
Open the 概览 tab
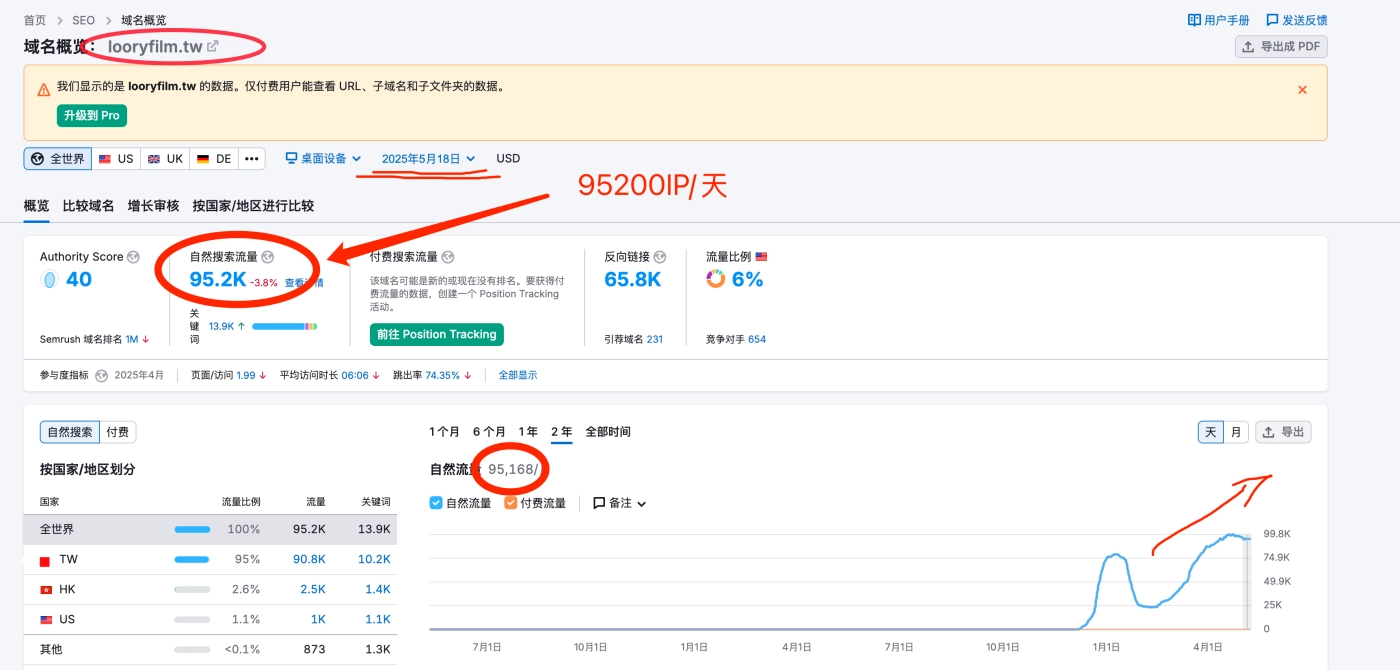[37, 206]
